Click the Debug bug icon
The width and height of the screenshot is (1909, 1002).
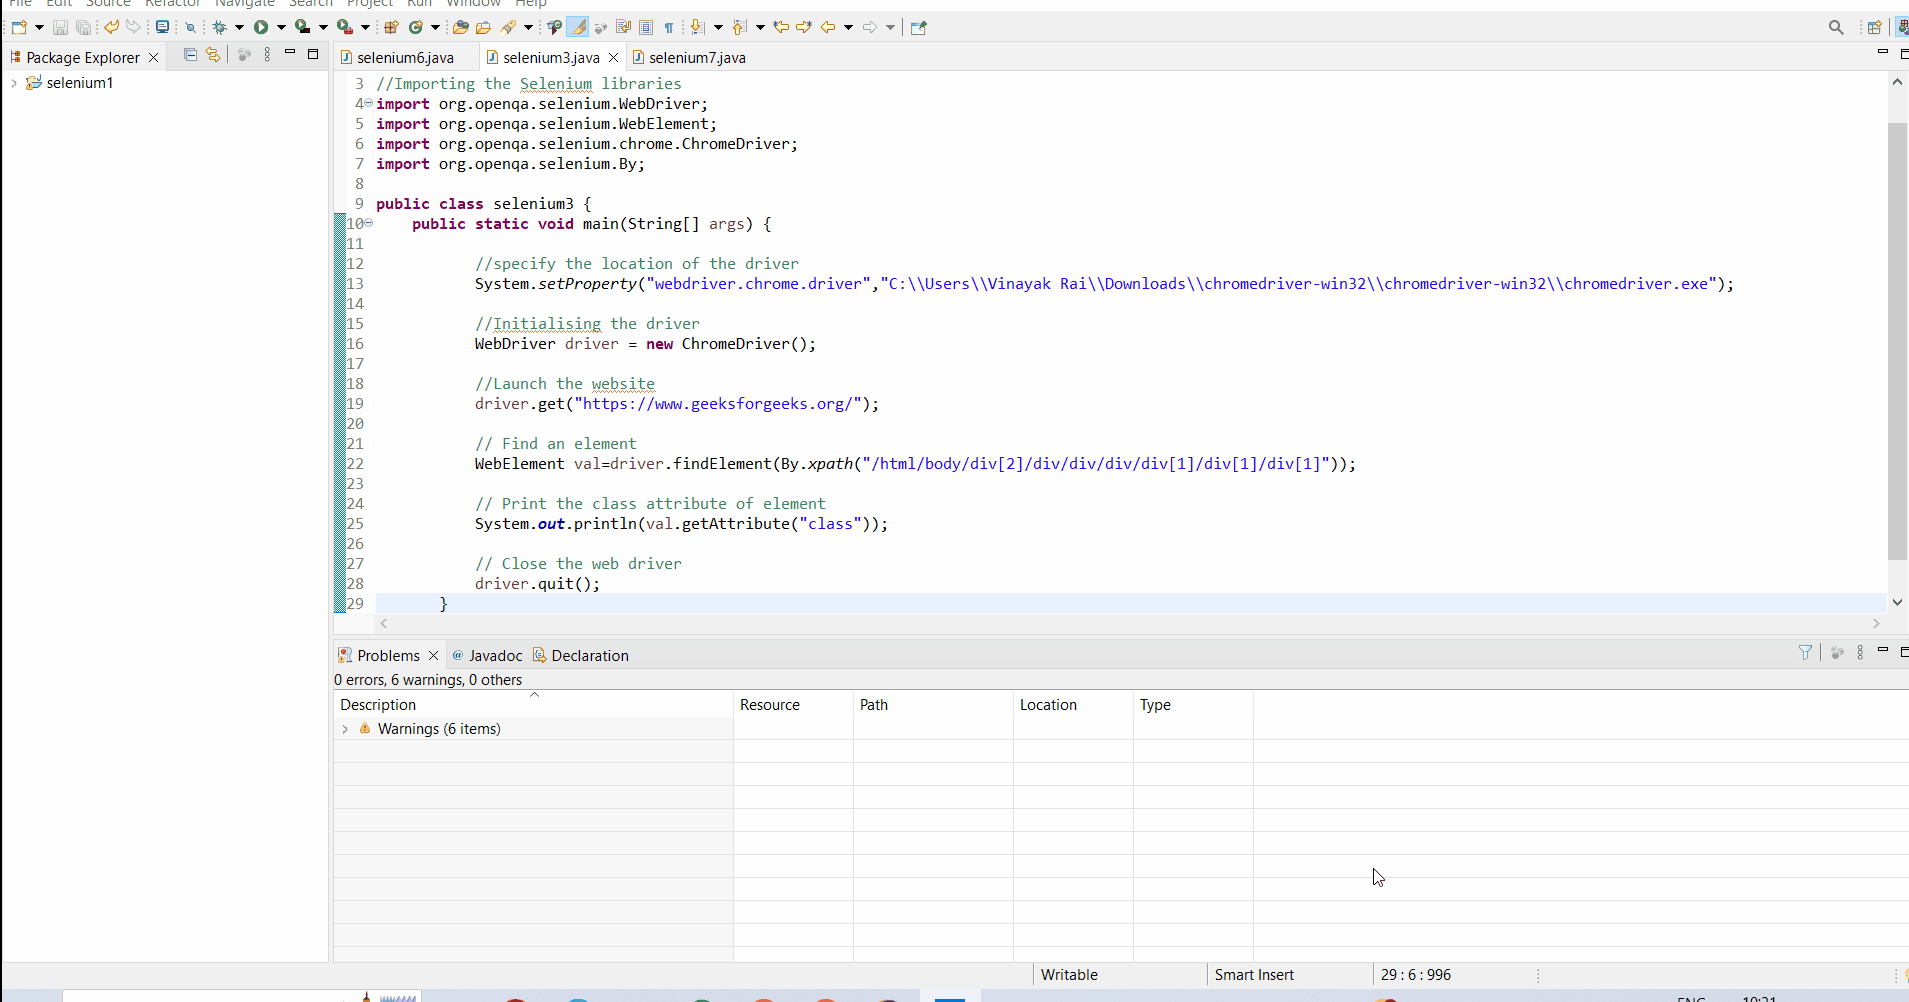pos(220,27)
